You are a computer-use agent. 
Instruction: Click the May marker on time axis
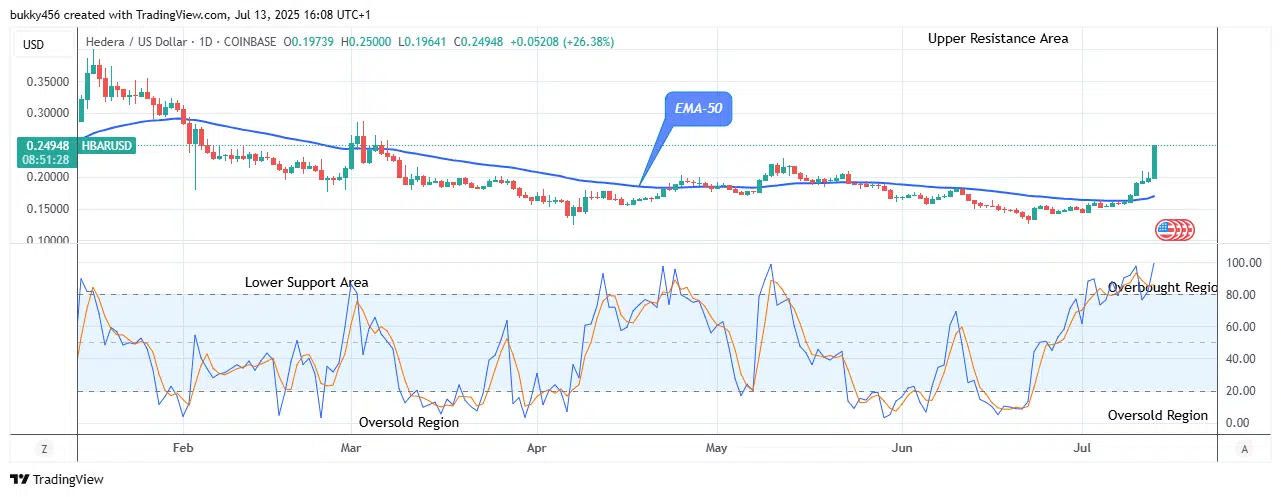click(716, 449)
